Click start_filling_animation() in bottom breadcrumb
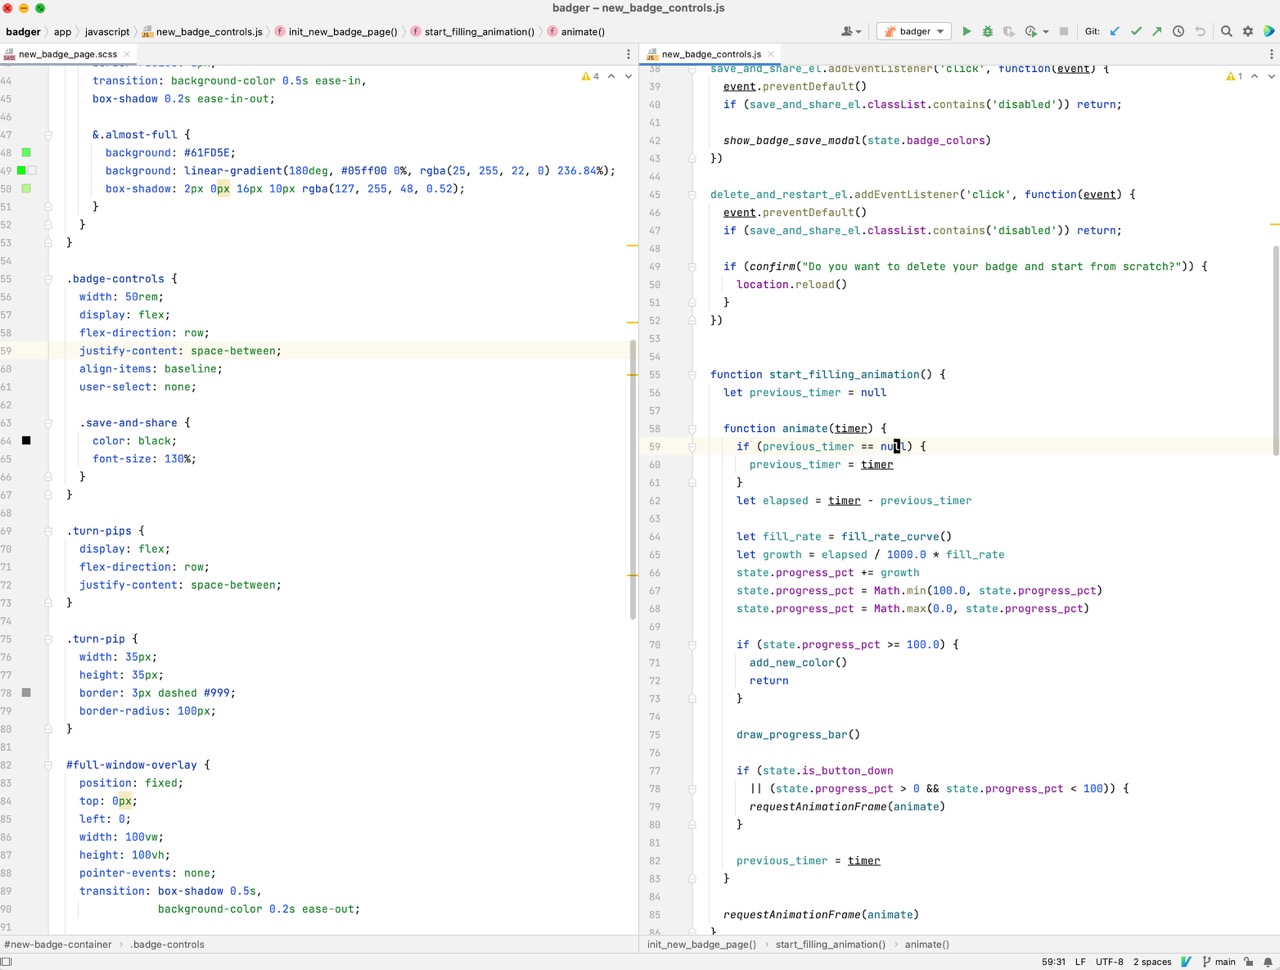The image size is (1280, 970). click(830, 944)
